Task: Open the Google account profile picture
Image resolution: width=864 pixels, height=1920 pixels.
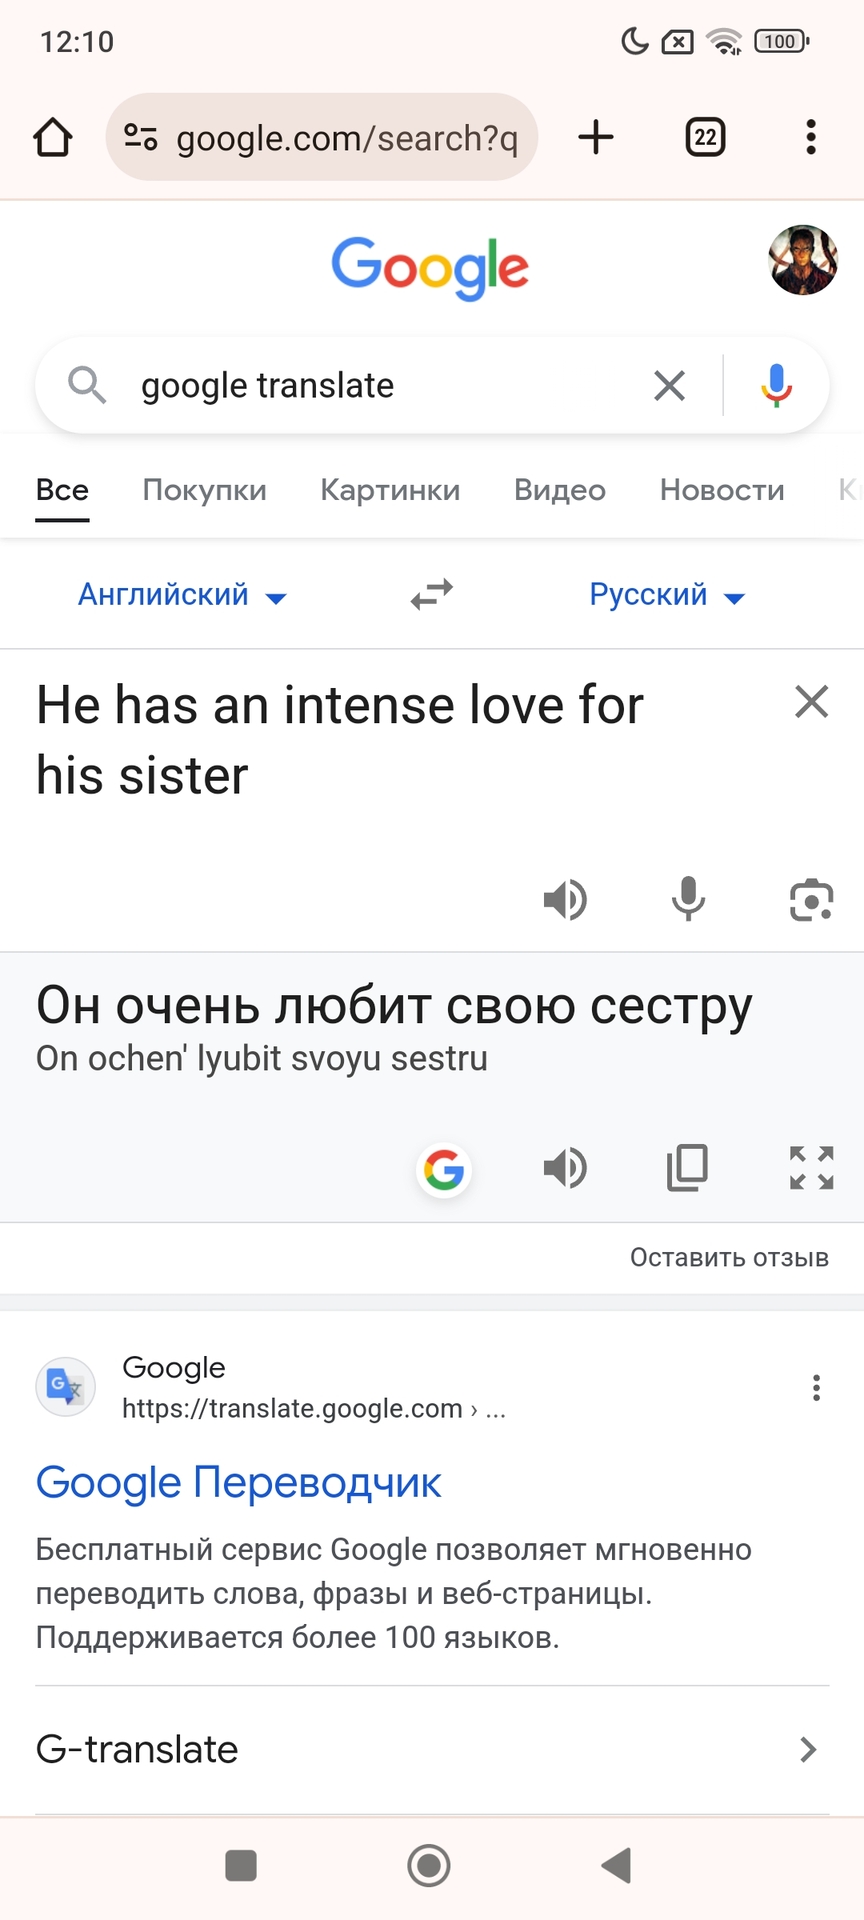Action: [x=802, y=260]
